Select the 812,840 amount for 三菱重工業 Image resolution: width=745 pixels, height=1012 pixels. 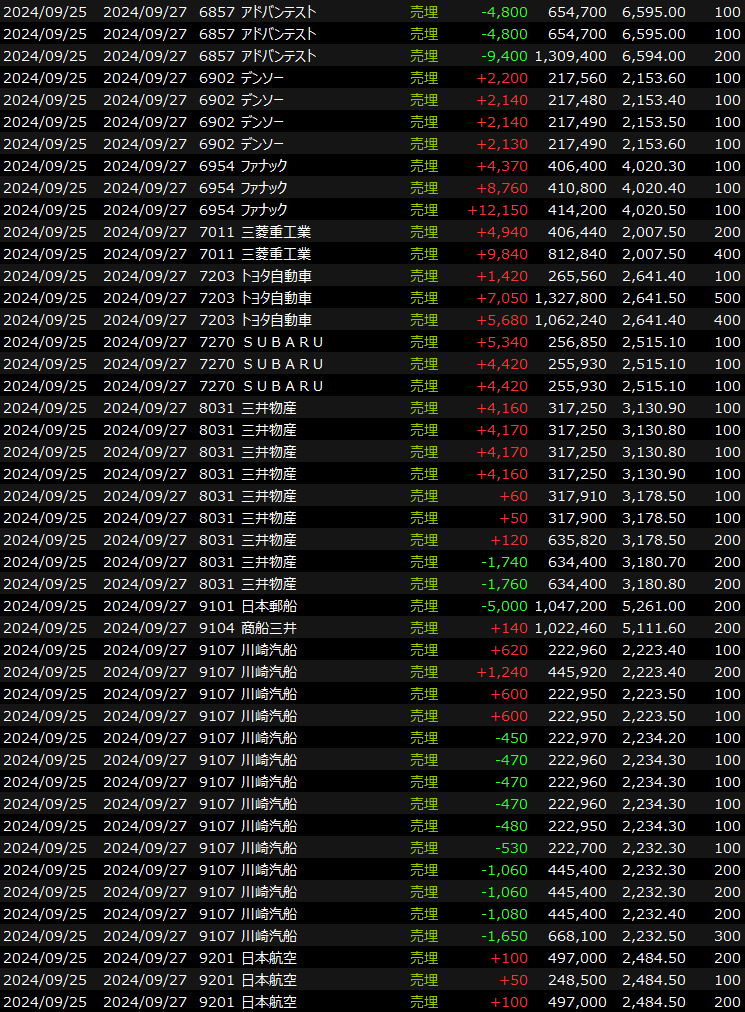tap(577, 254)
